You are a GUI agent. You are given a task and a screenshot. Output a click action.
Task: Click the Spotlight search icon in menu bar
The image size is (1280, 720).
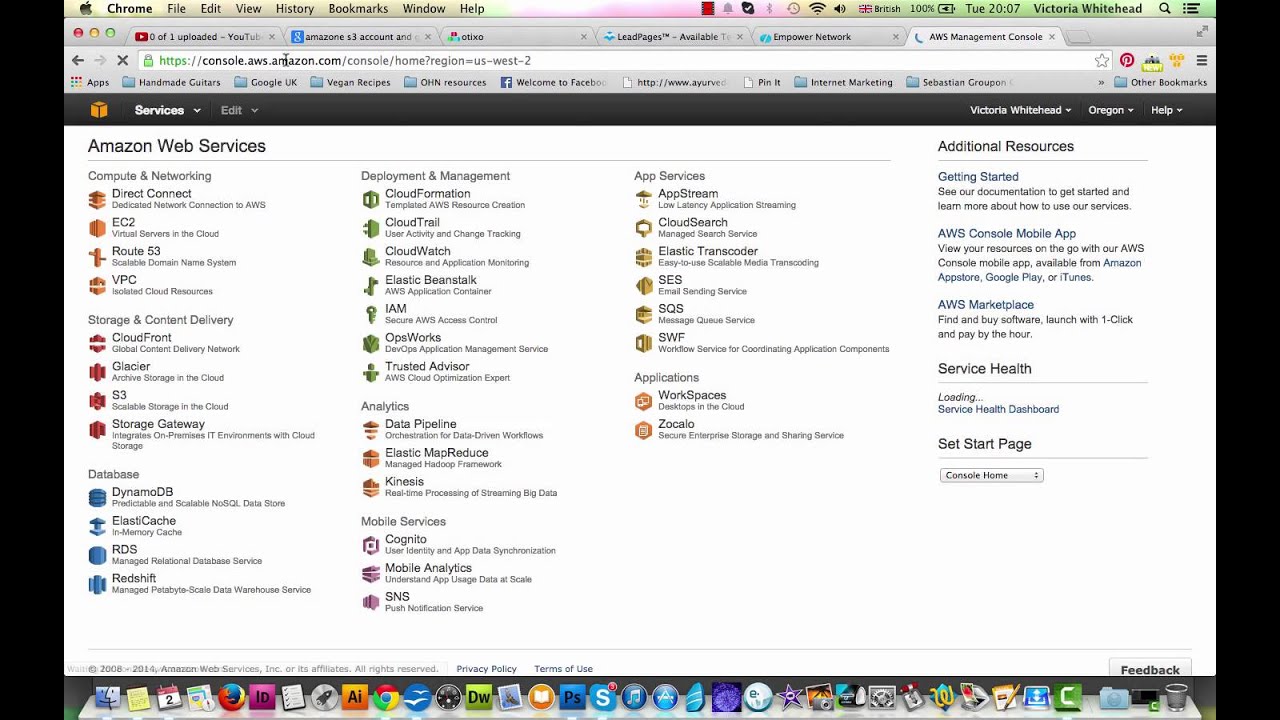click(x=1165, y=9)
